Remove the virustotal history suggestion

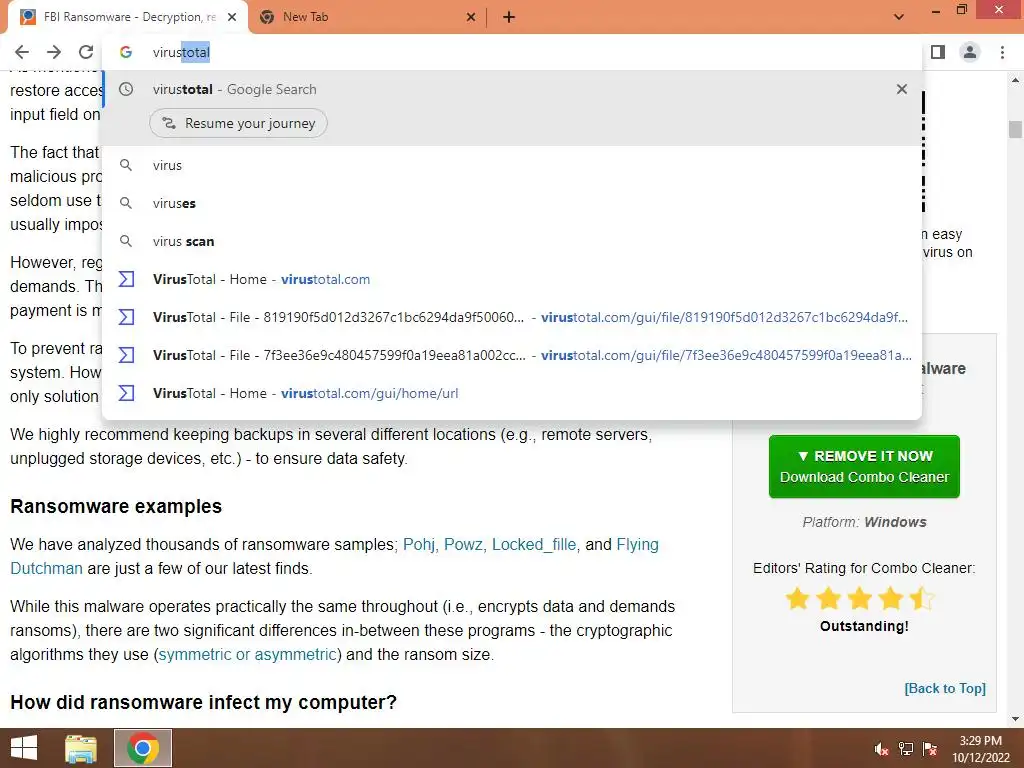pyautogui.click(x=902, y=89)
